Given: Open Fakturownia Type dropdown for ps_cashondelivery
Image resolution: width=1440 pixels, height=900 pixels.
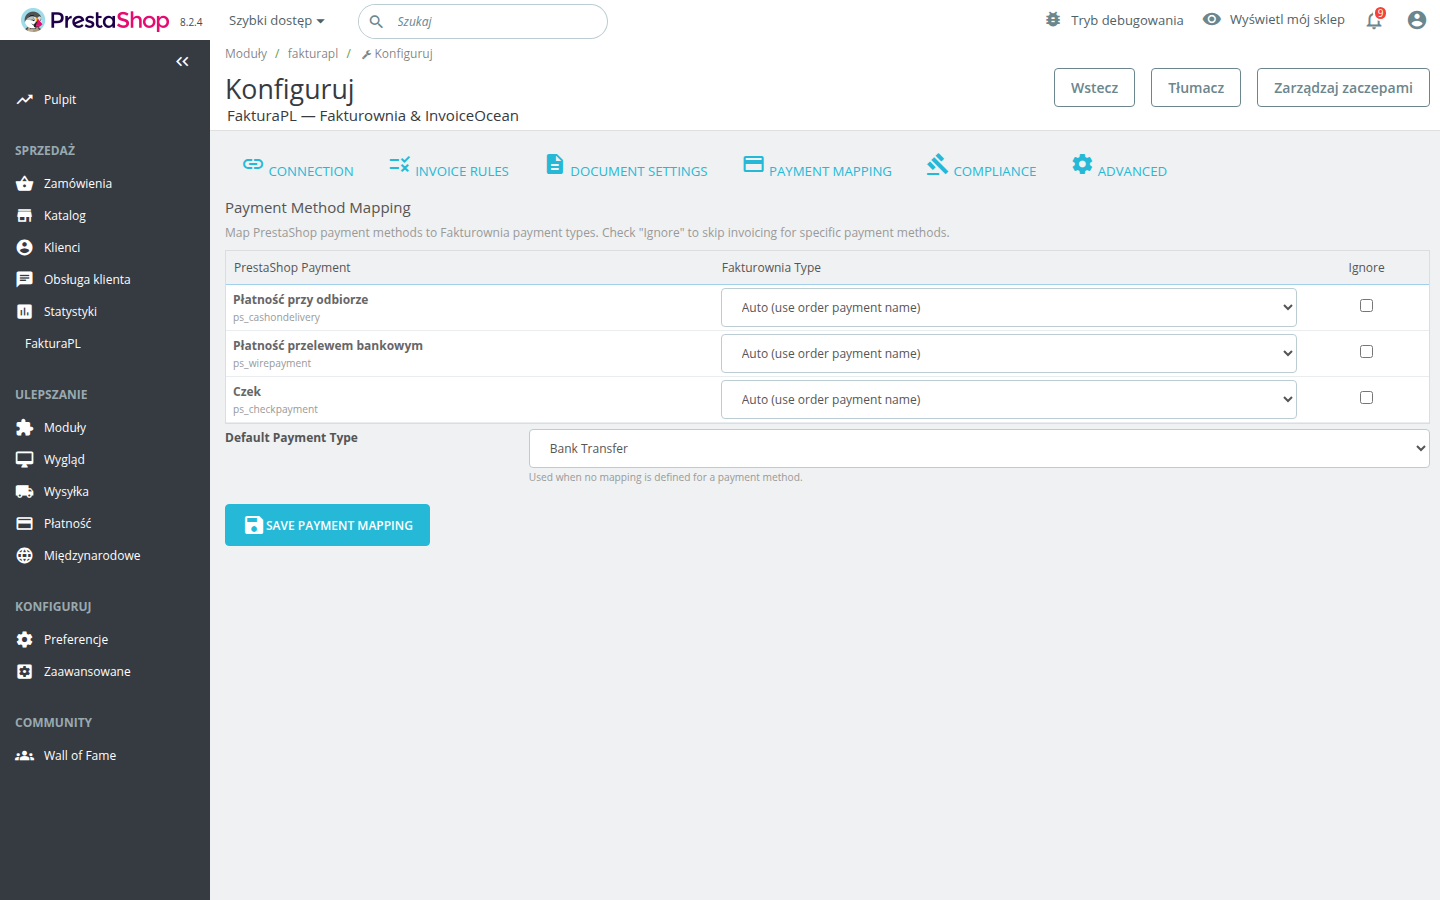Looking at the screenshot, I should point(1008,308).
